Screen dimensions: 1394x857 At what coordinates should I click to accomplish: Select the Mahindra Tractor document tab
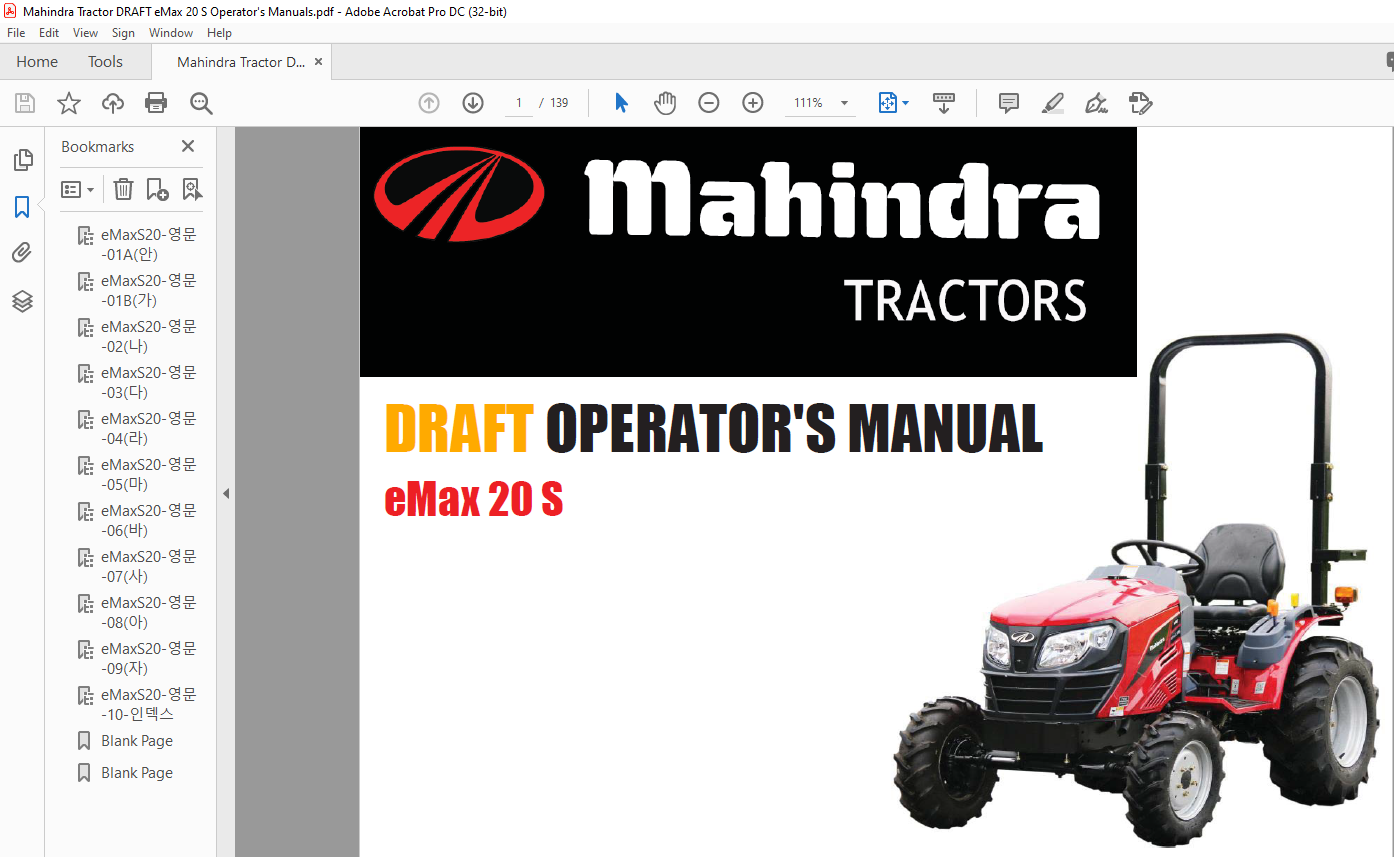click(241, 62)
